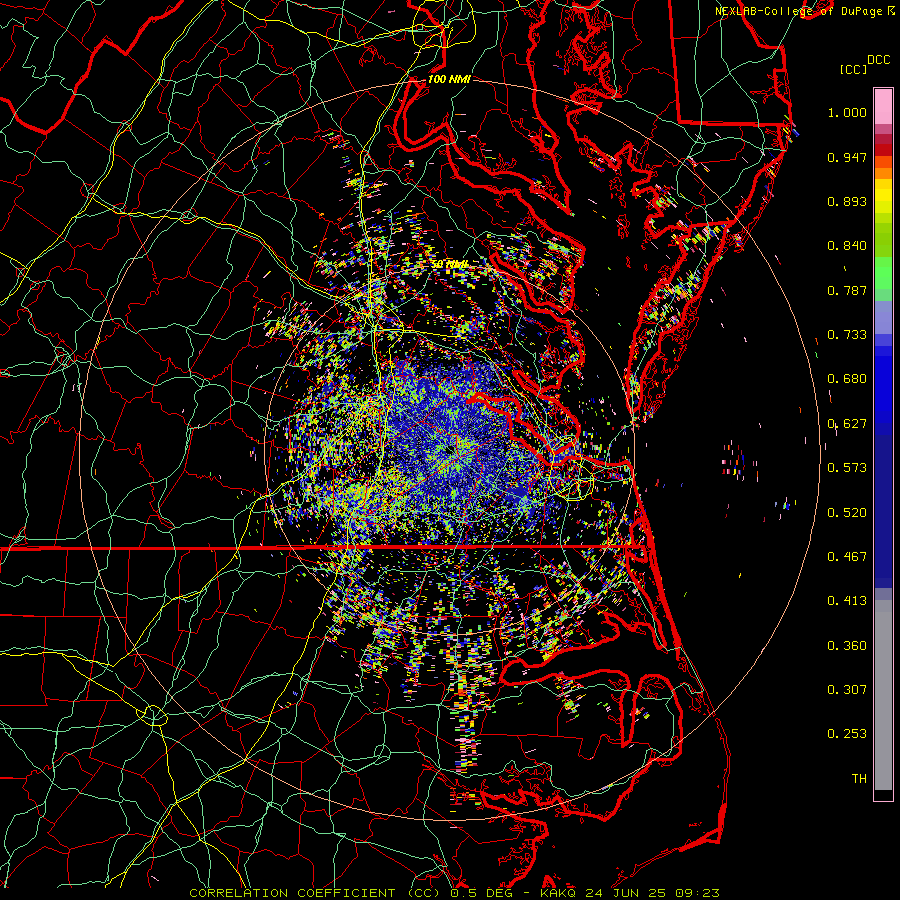Pick the lavender swatch in color bar

pos(883,317)
